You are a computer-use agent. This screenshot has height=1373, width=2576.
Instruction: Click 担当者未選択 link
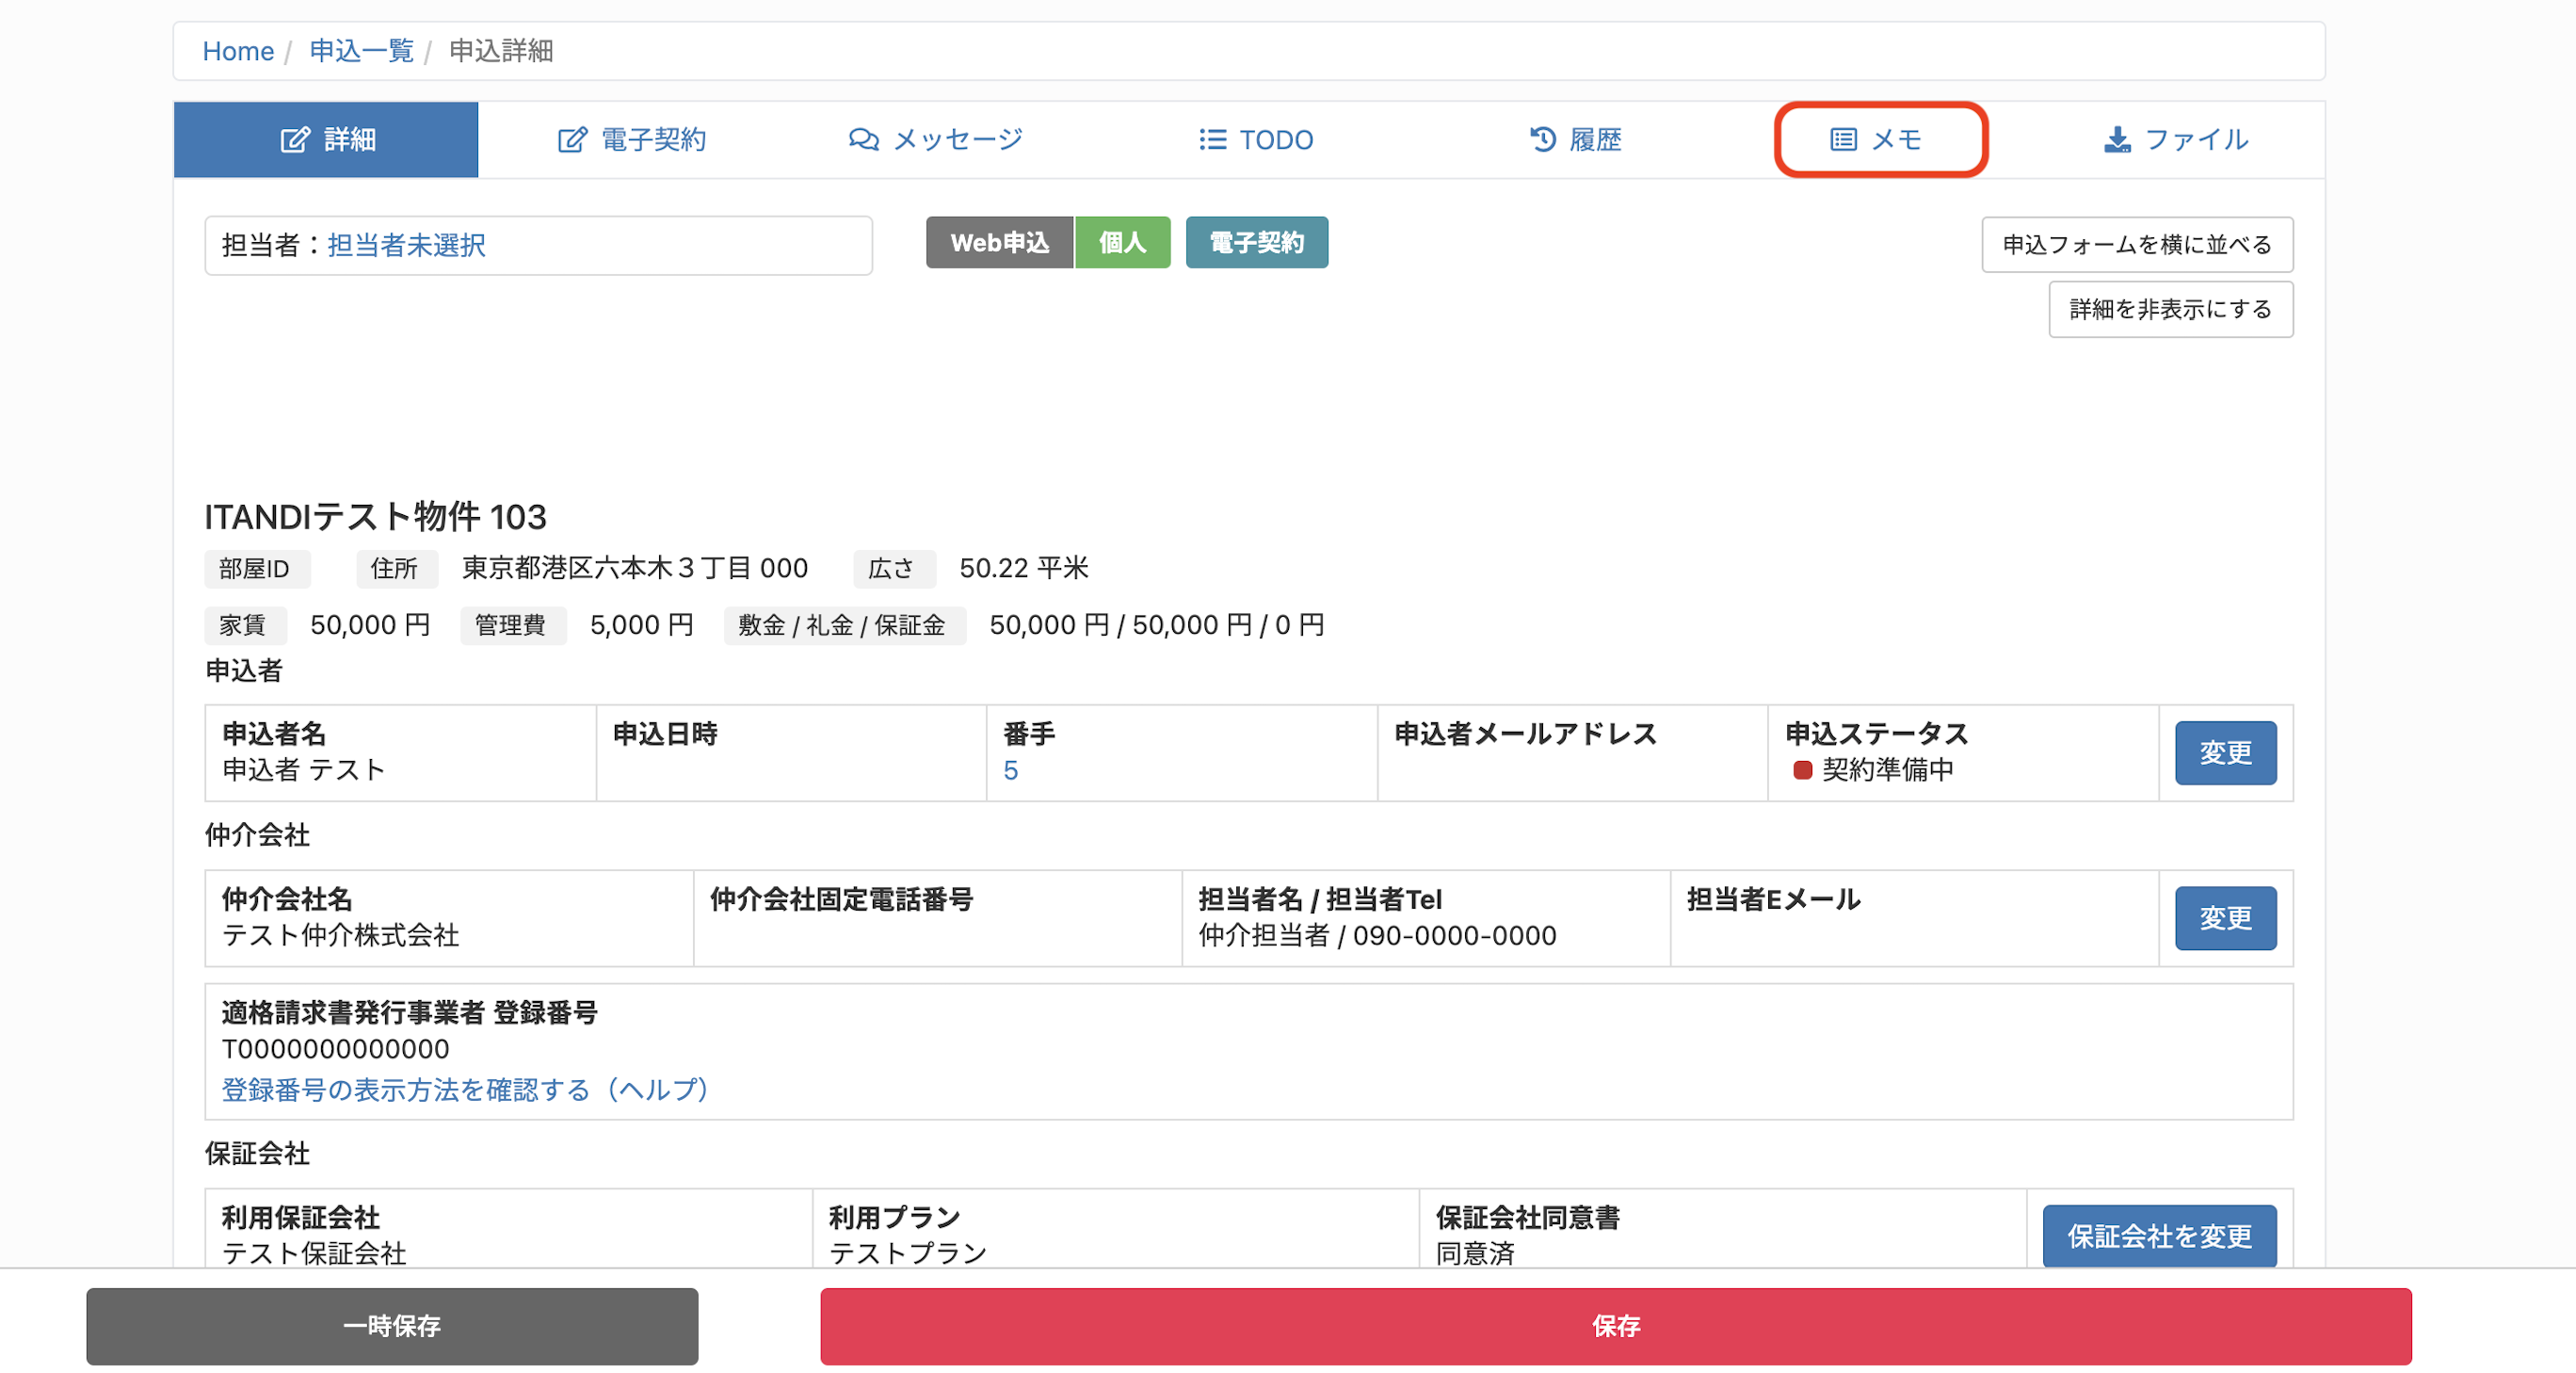(406, 245)
